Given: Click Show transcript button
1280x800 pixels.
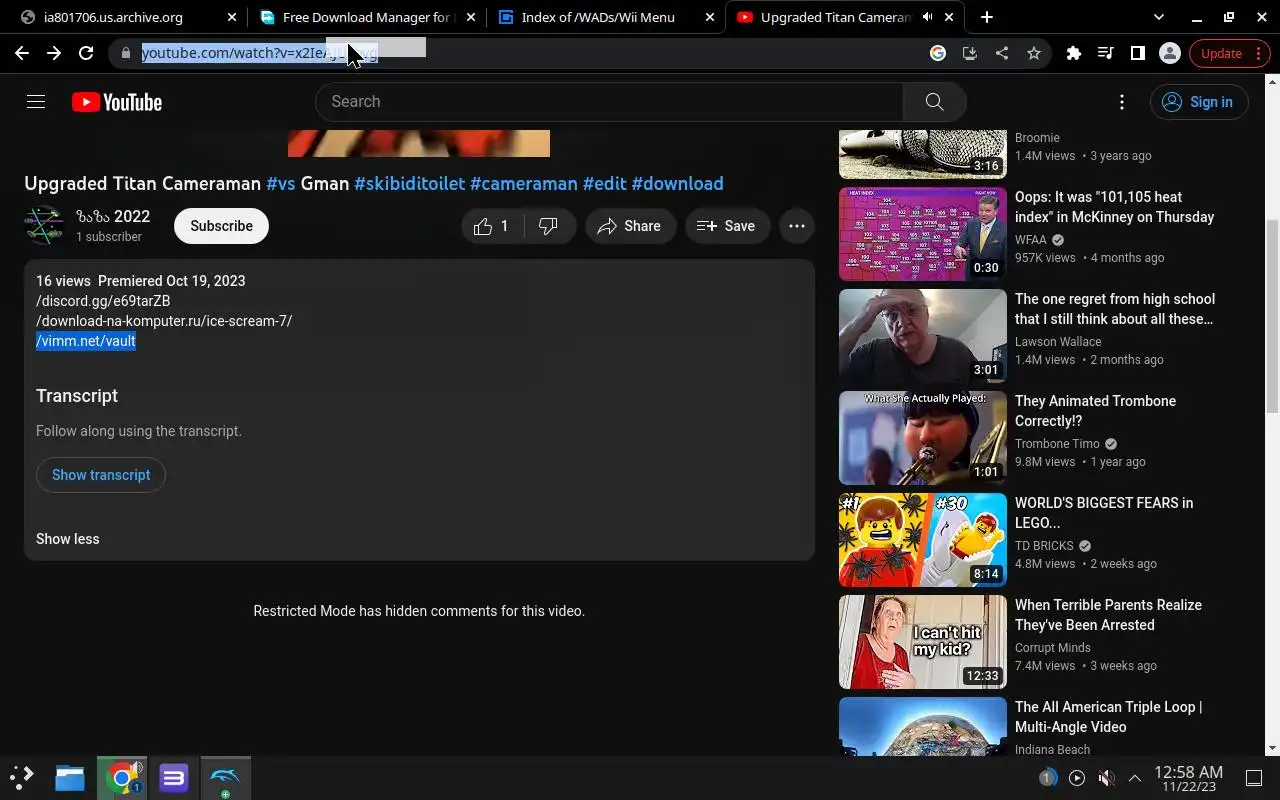Looking at the screenshot, I should (101, 475).
